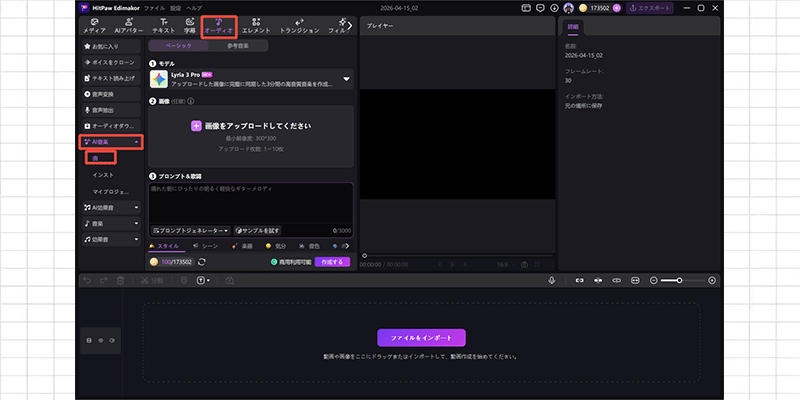Click the 作成する create button
Viewport: 800px width, 400px height.
(x=332, y=262)
